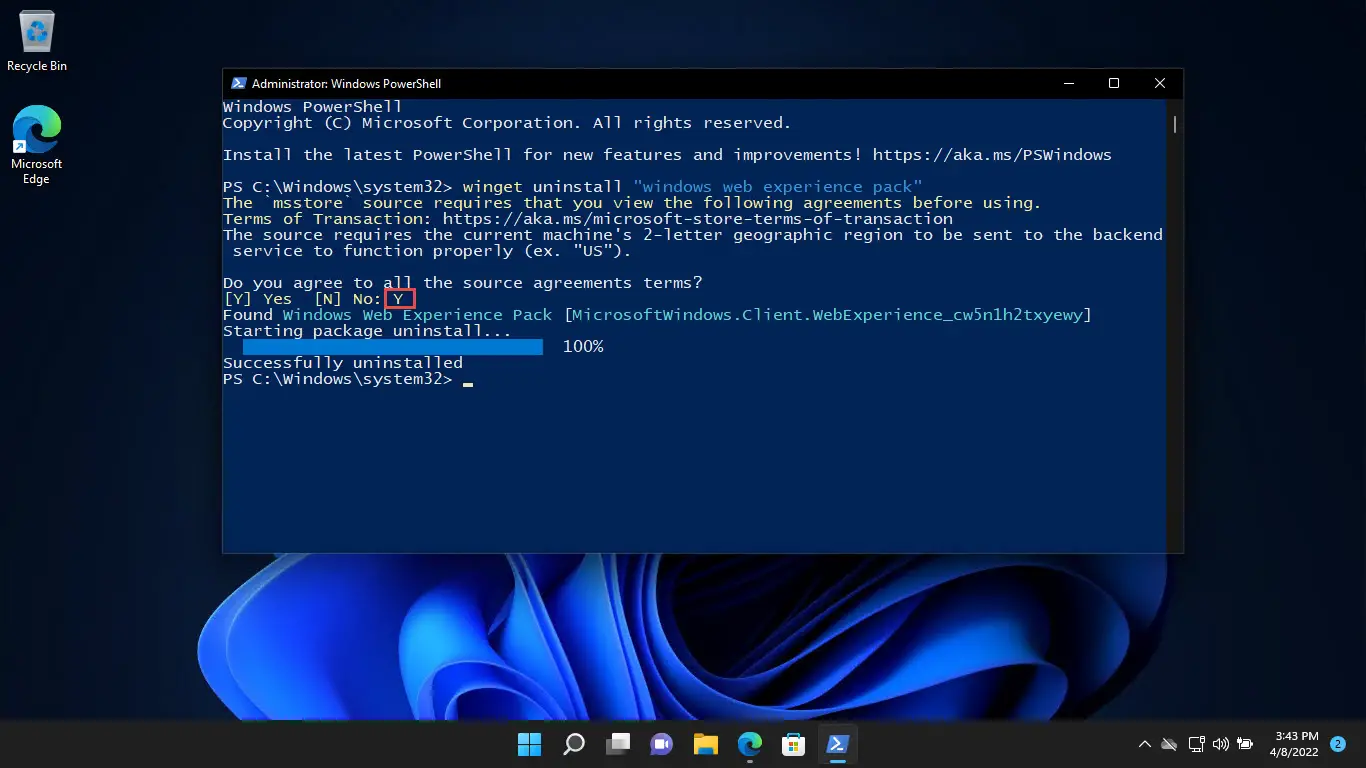Click "Successfully uninstalled" text line
The height and width of the screenshot is (768, 1366).
click(343, 363)
